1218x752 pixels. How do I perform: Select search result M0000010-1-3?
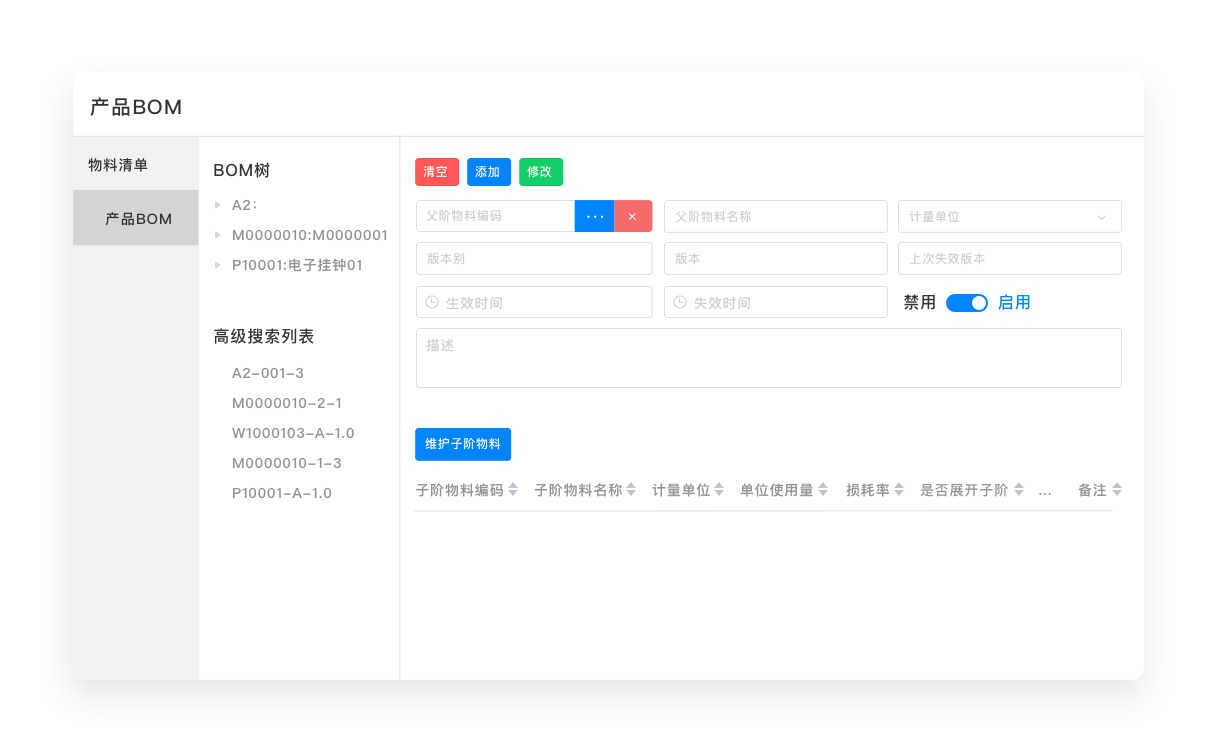point(287,463)
